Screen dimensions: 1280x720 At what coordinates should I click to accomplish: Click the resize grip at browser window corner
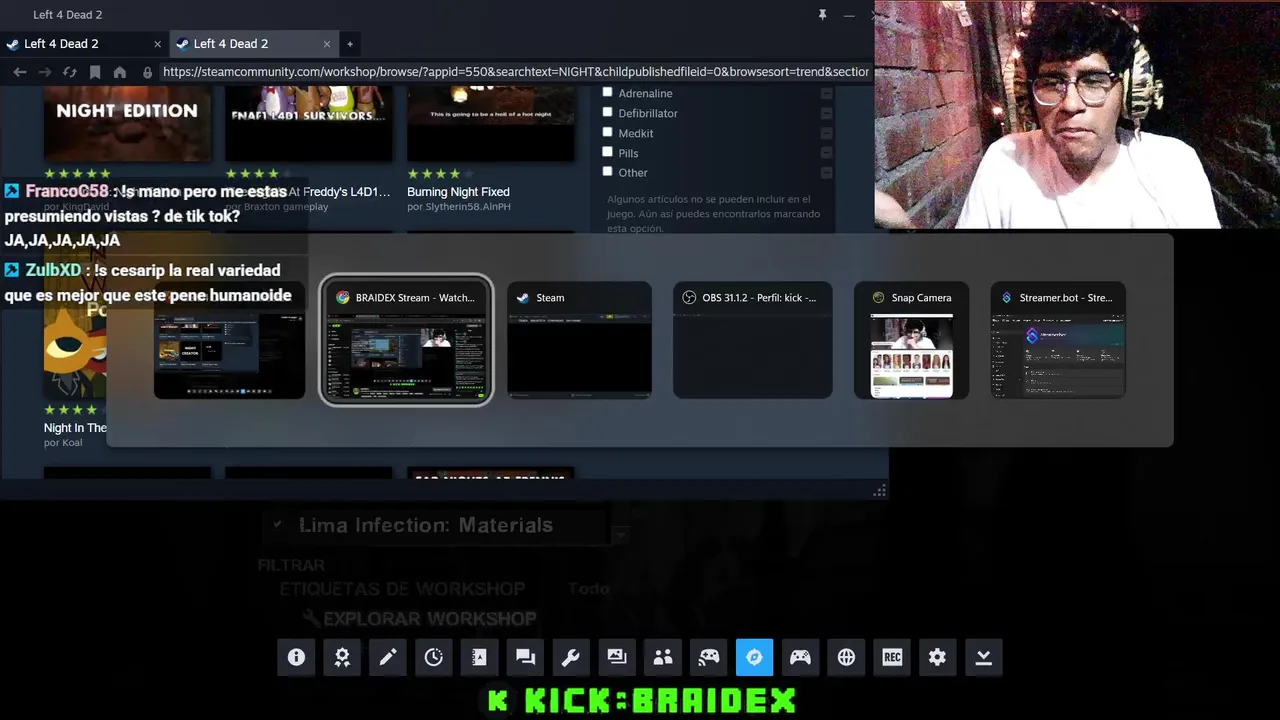point(880,491)
